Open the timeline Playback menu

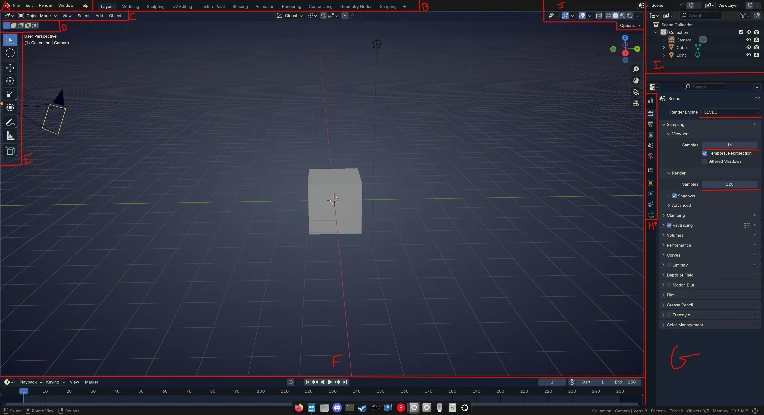pyautogui.click(x=30, y=382)
